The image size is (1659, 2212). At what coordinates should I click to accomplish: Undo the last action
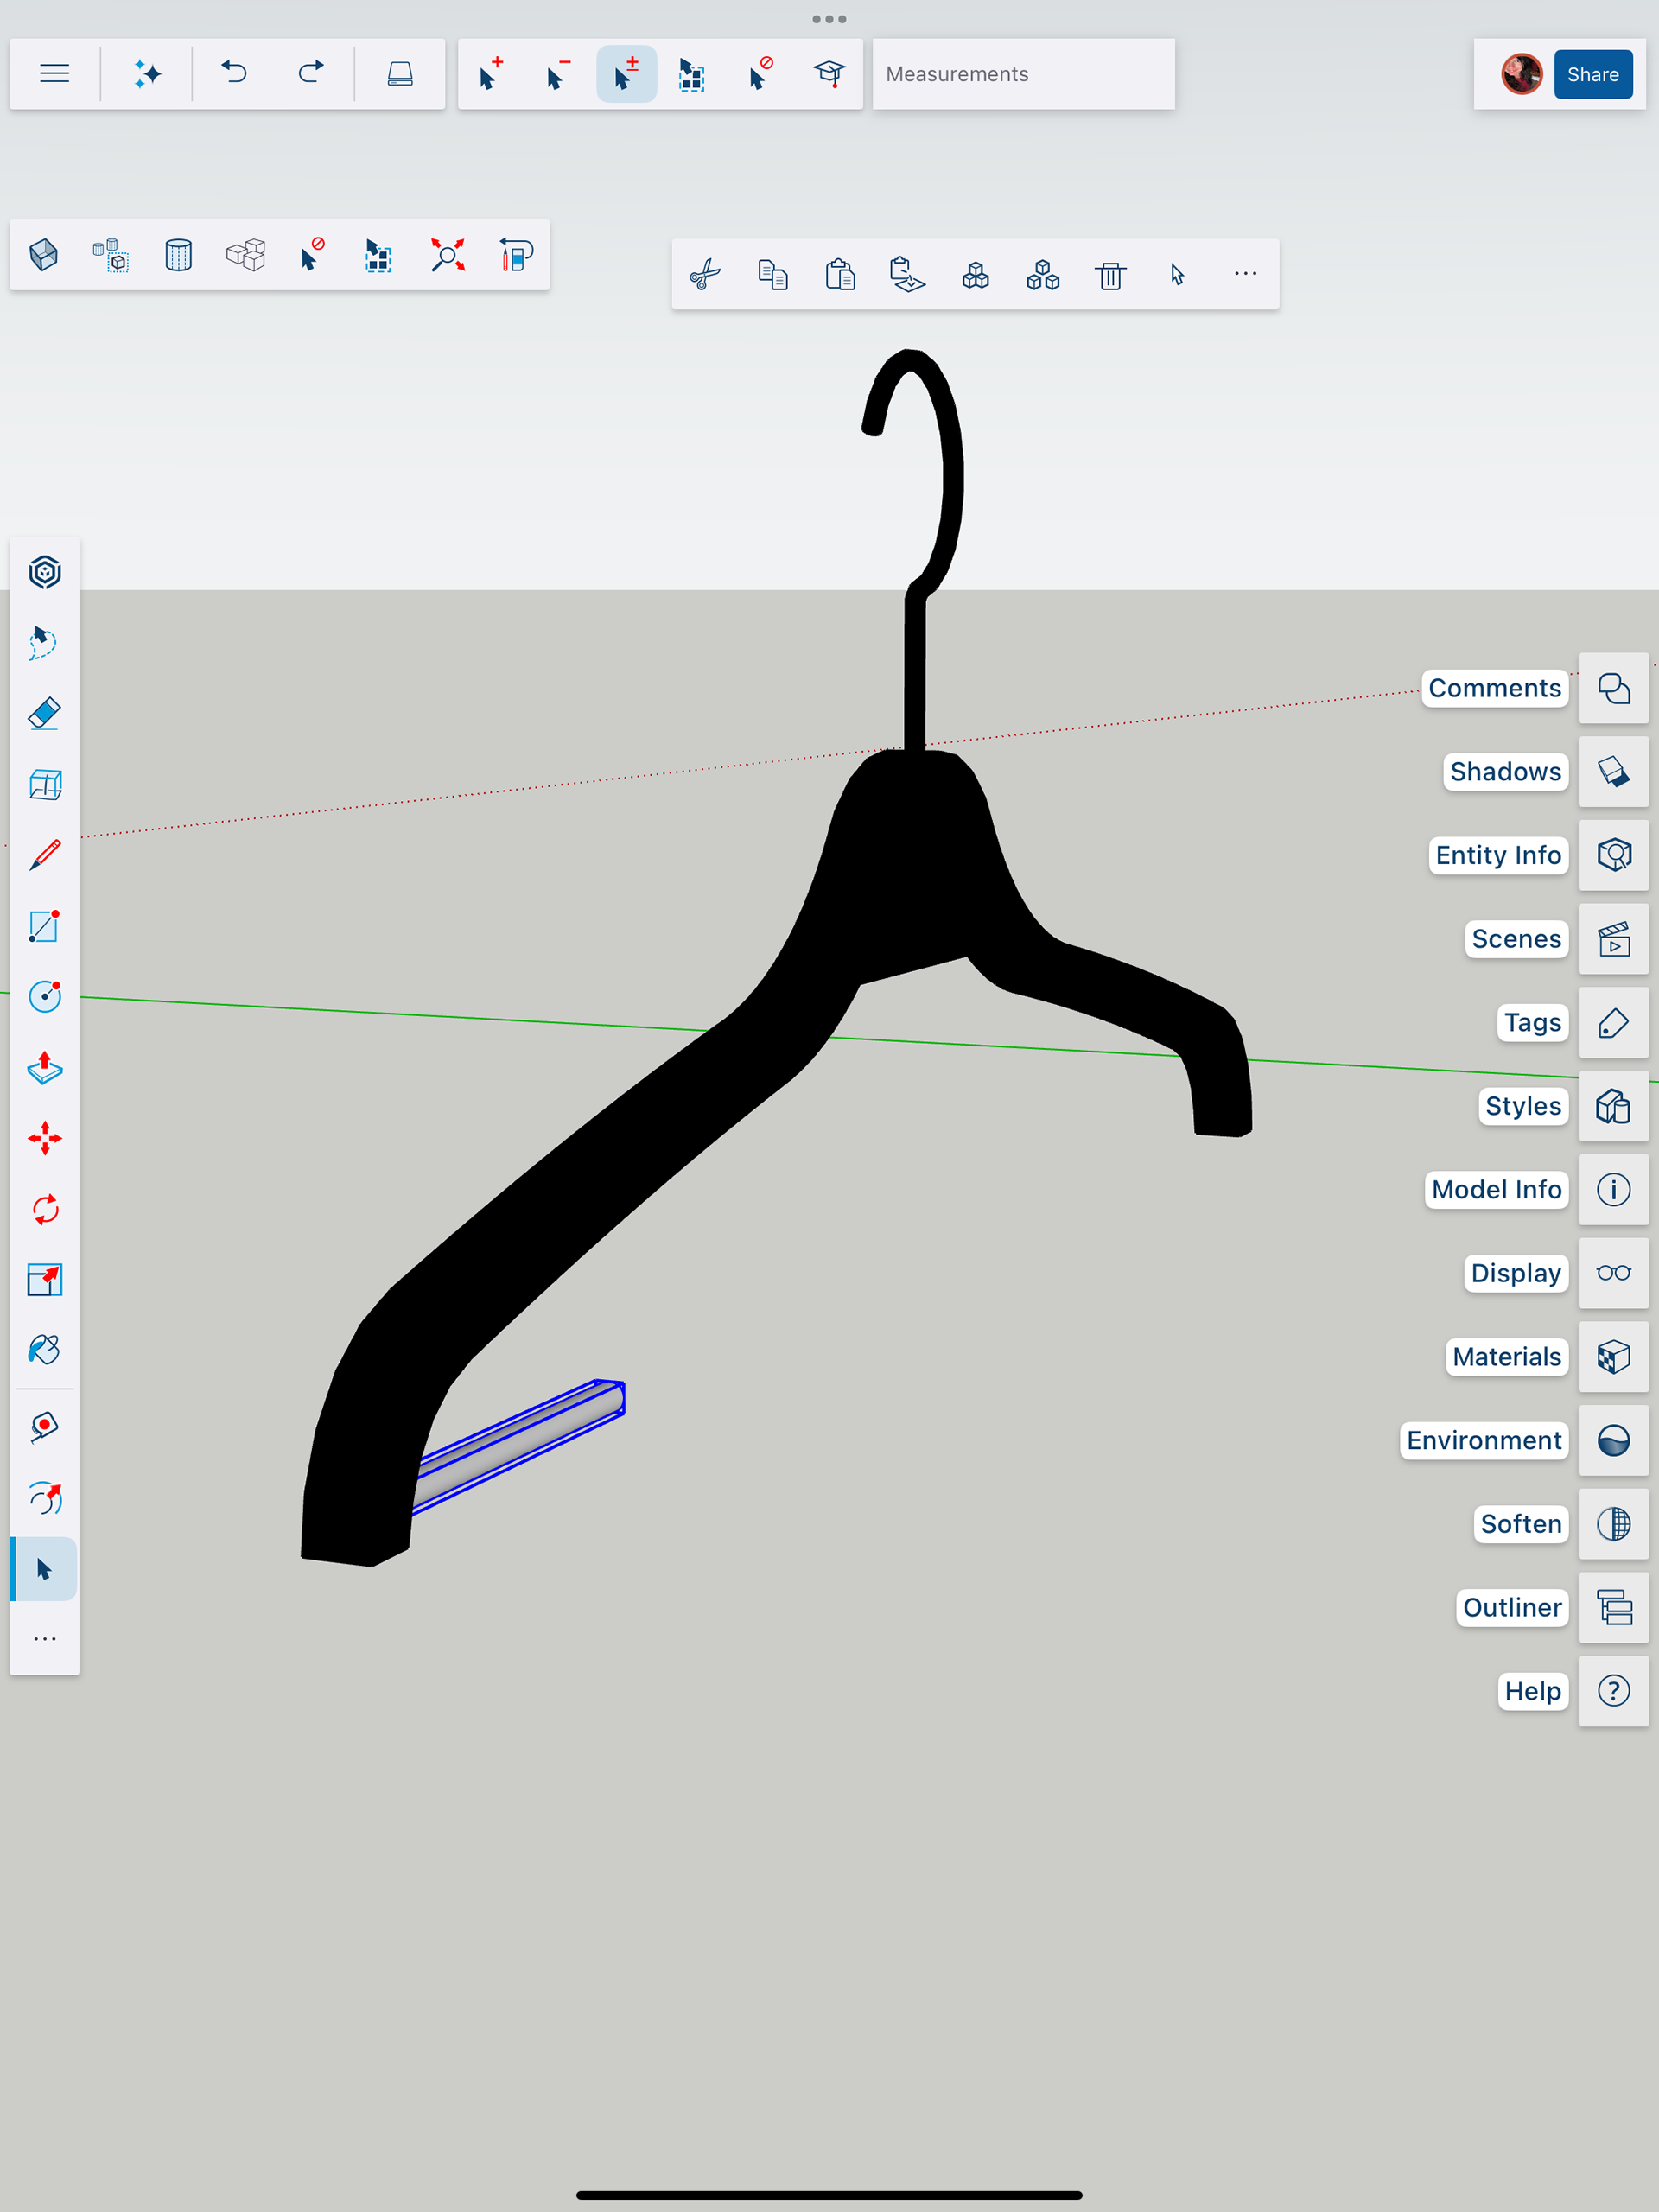pos(234,74)
